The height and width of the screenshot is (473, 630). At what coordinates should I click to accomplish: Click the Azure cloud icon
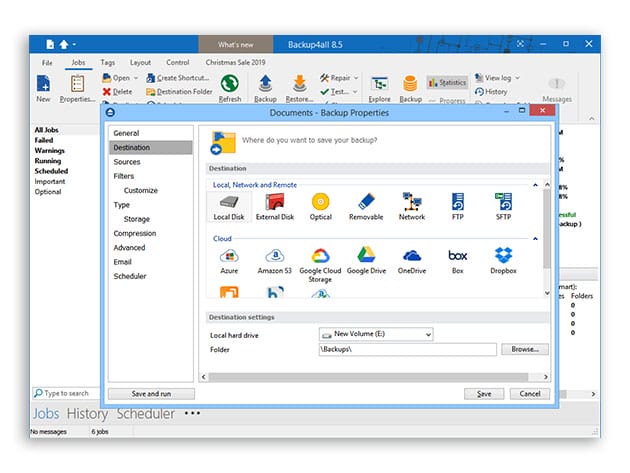coord(228,258)
